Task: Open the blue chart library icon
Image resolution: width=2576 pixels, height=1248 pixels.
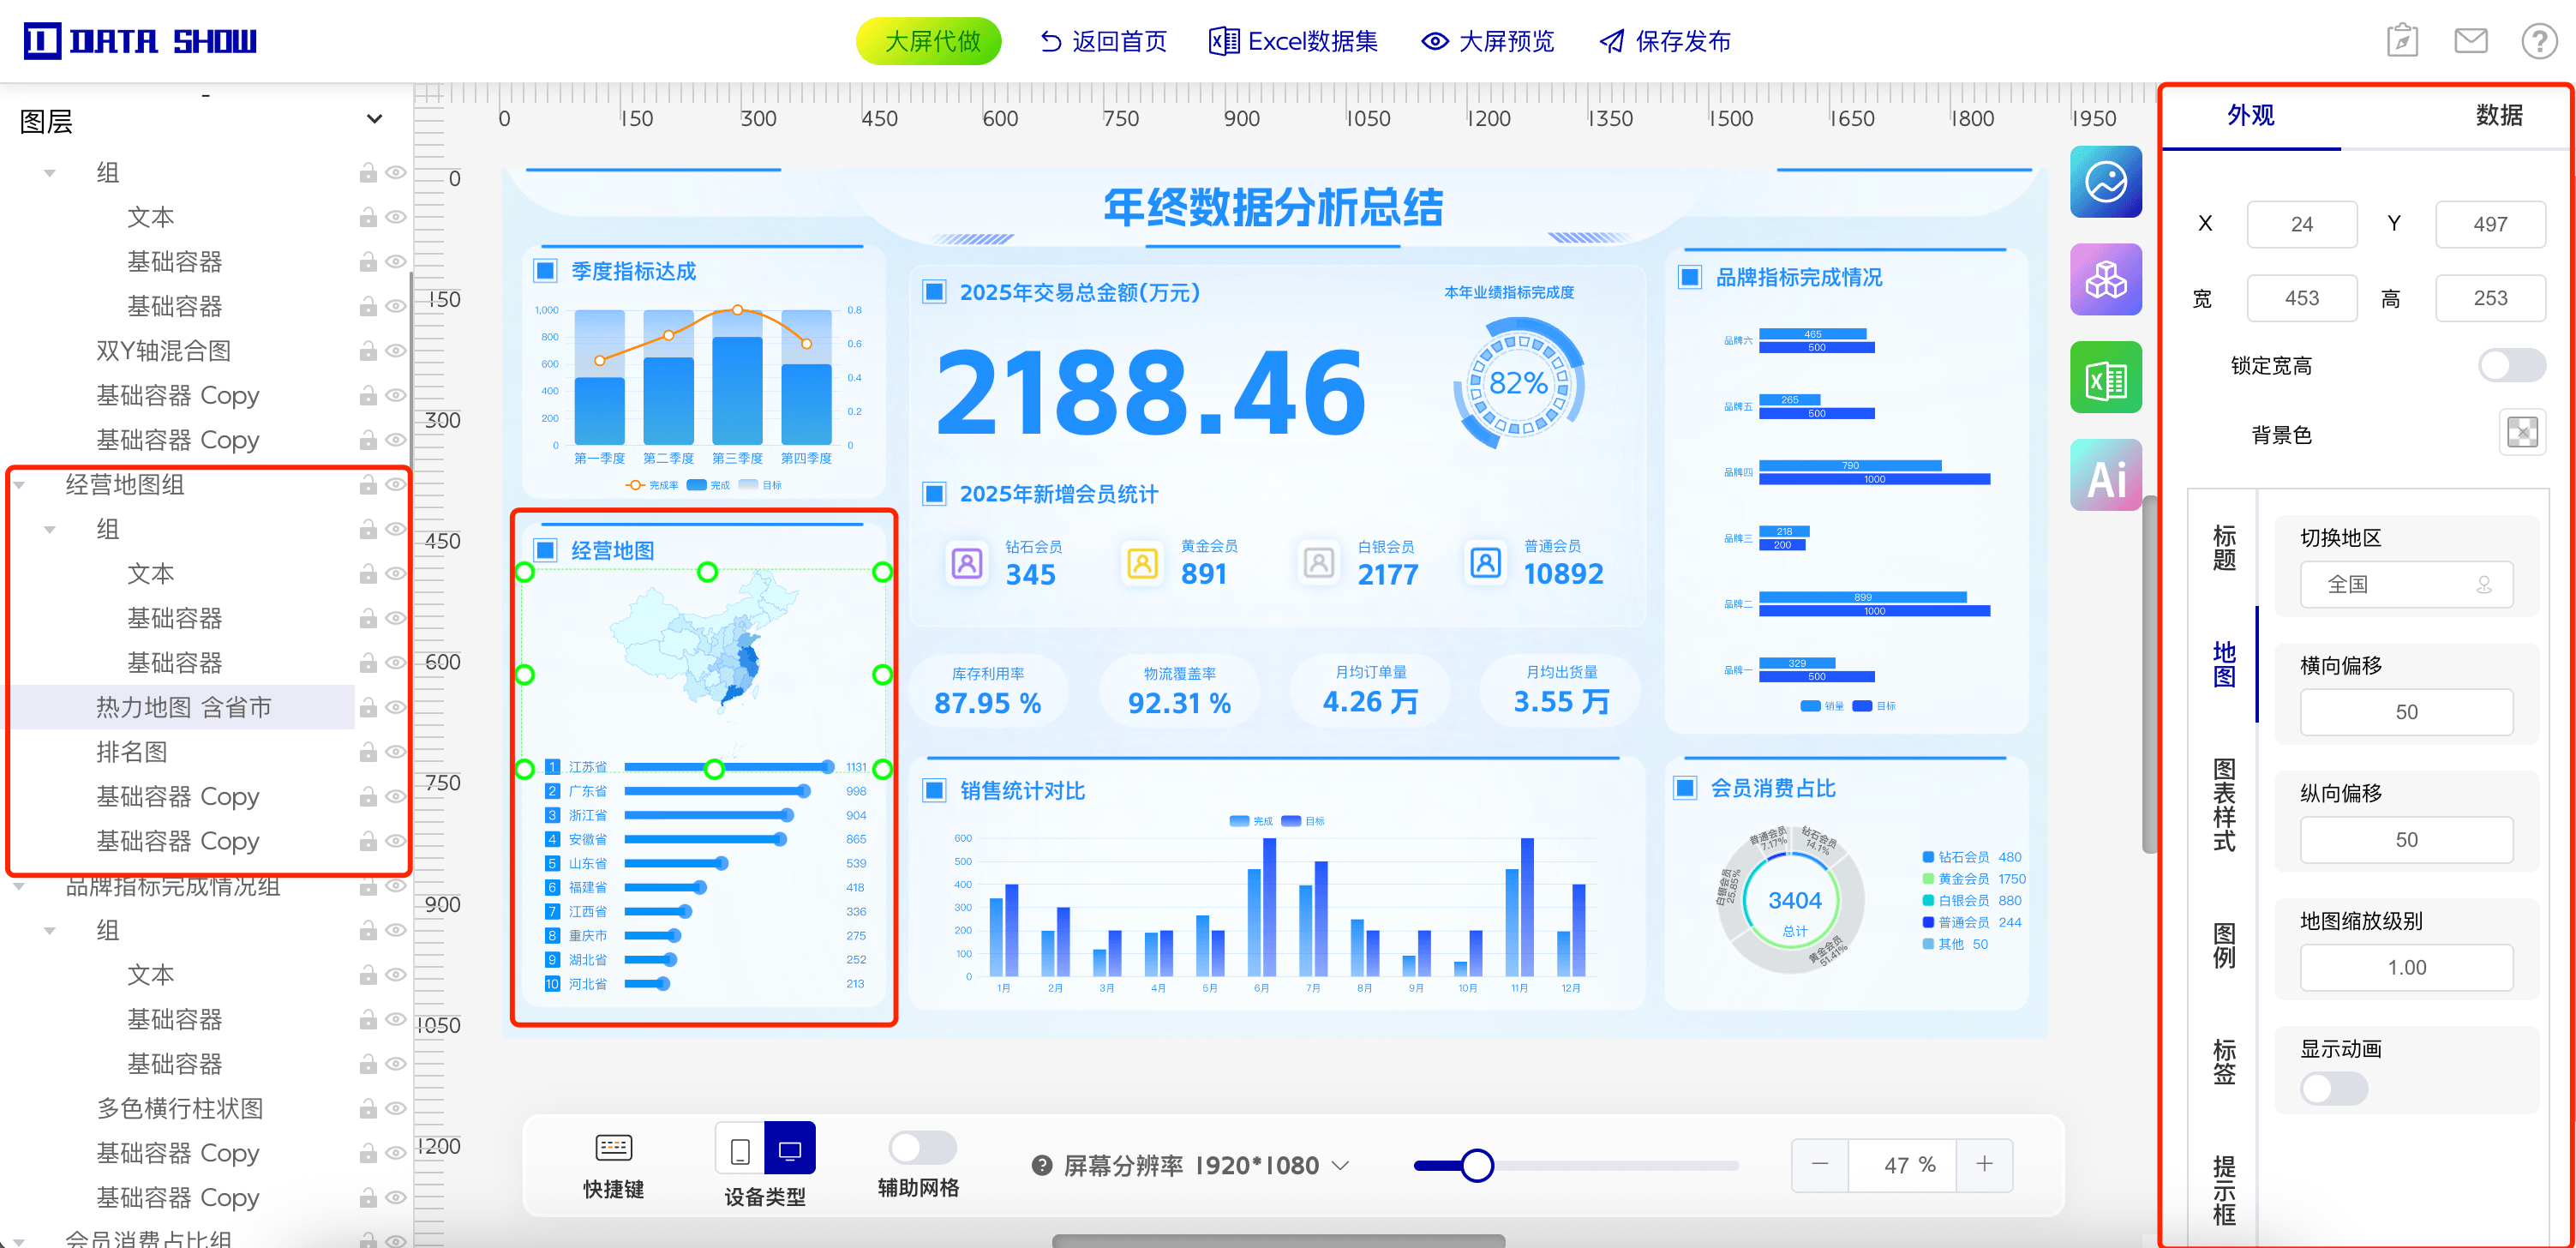Action: point(2105,182)
